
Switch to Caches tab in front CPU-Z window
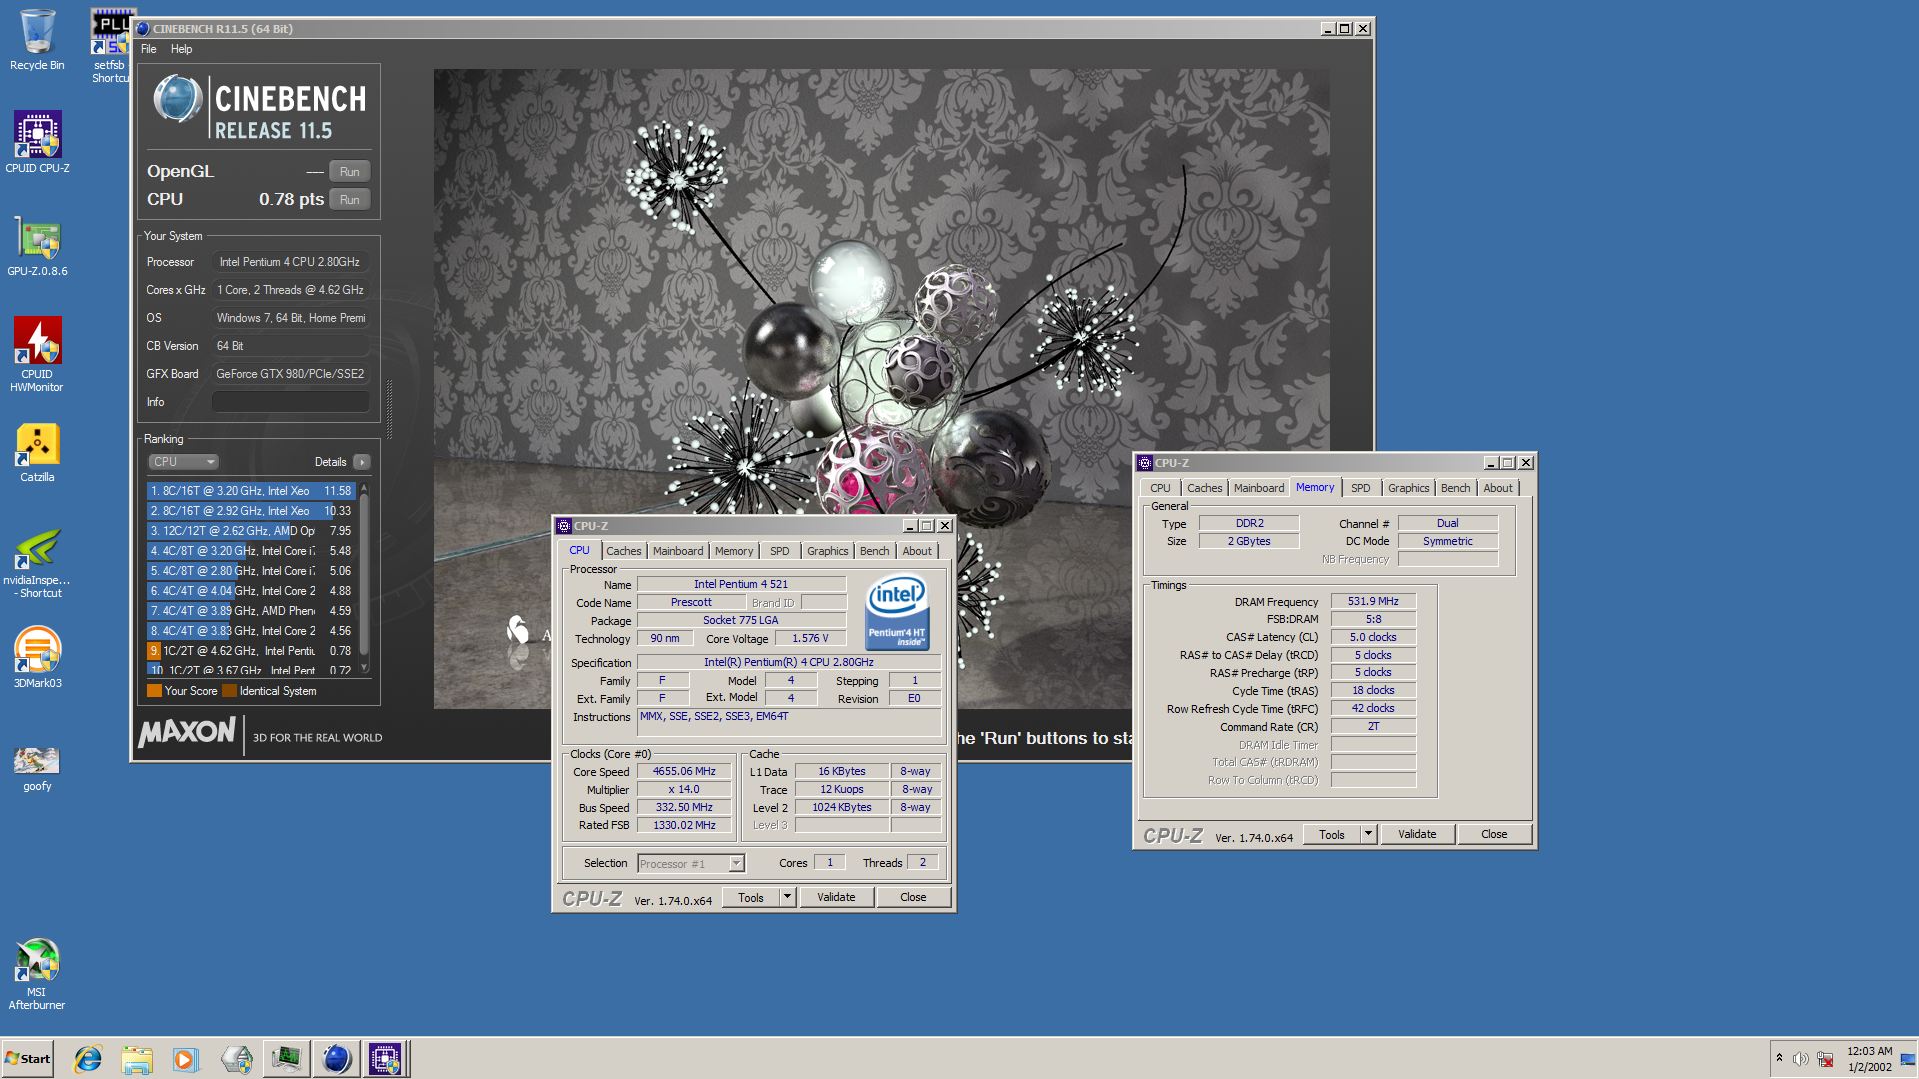623,551
